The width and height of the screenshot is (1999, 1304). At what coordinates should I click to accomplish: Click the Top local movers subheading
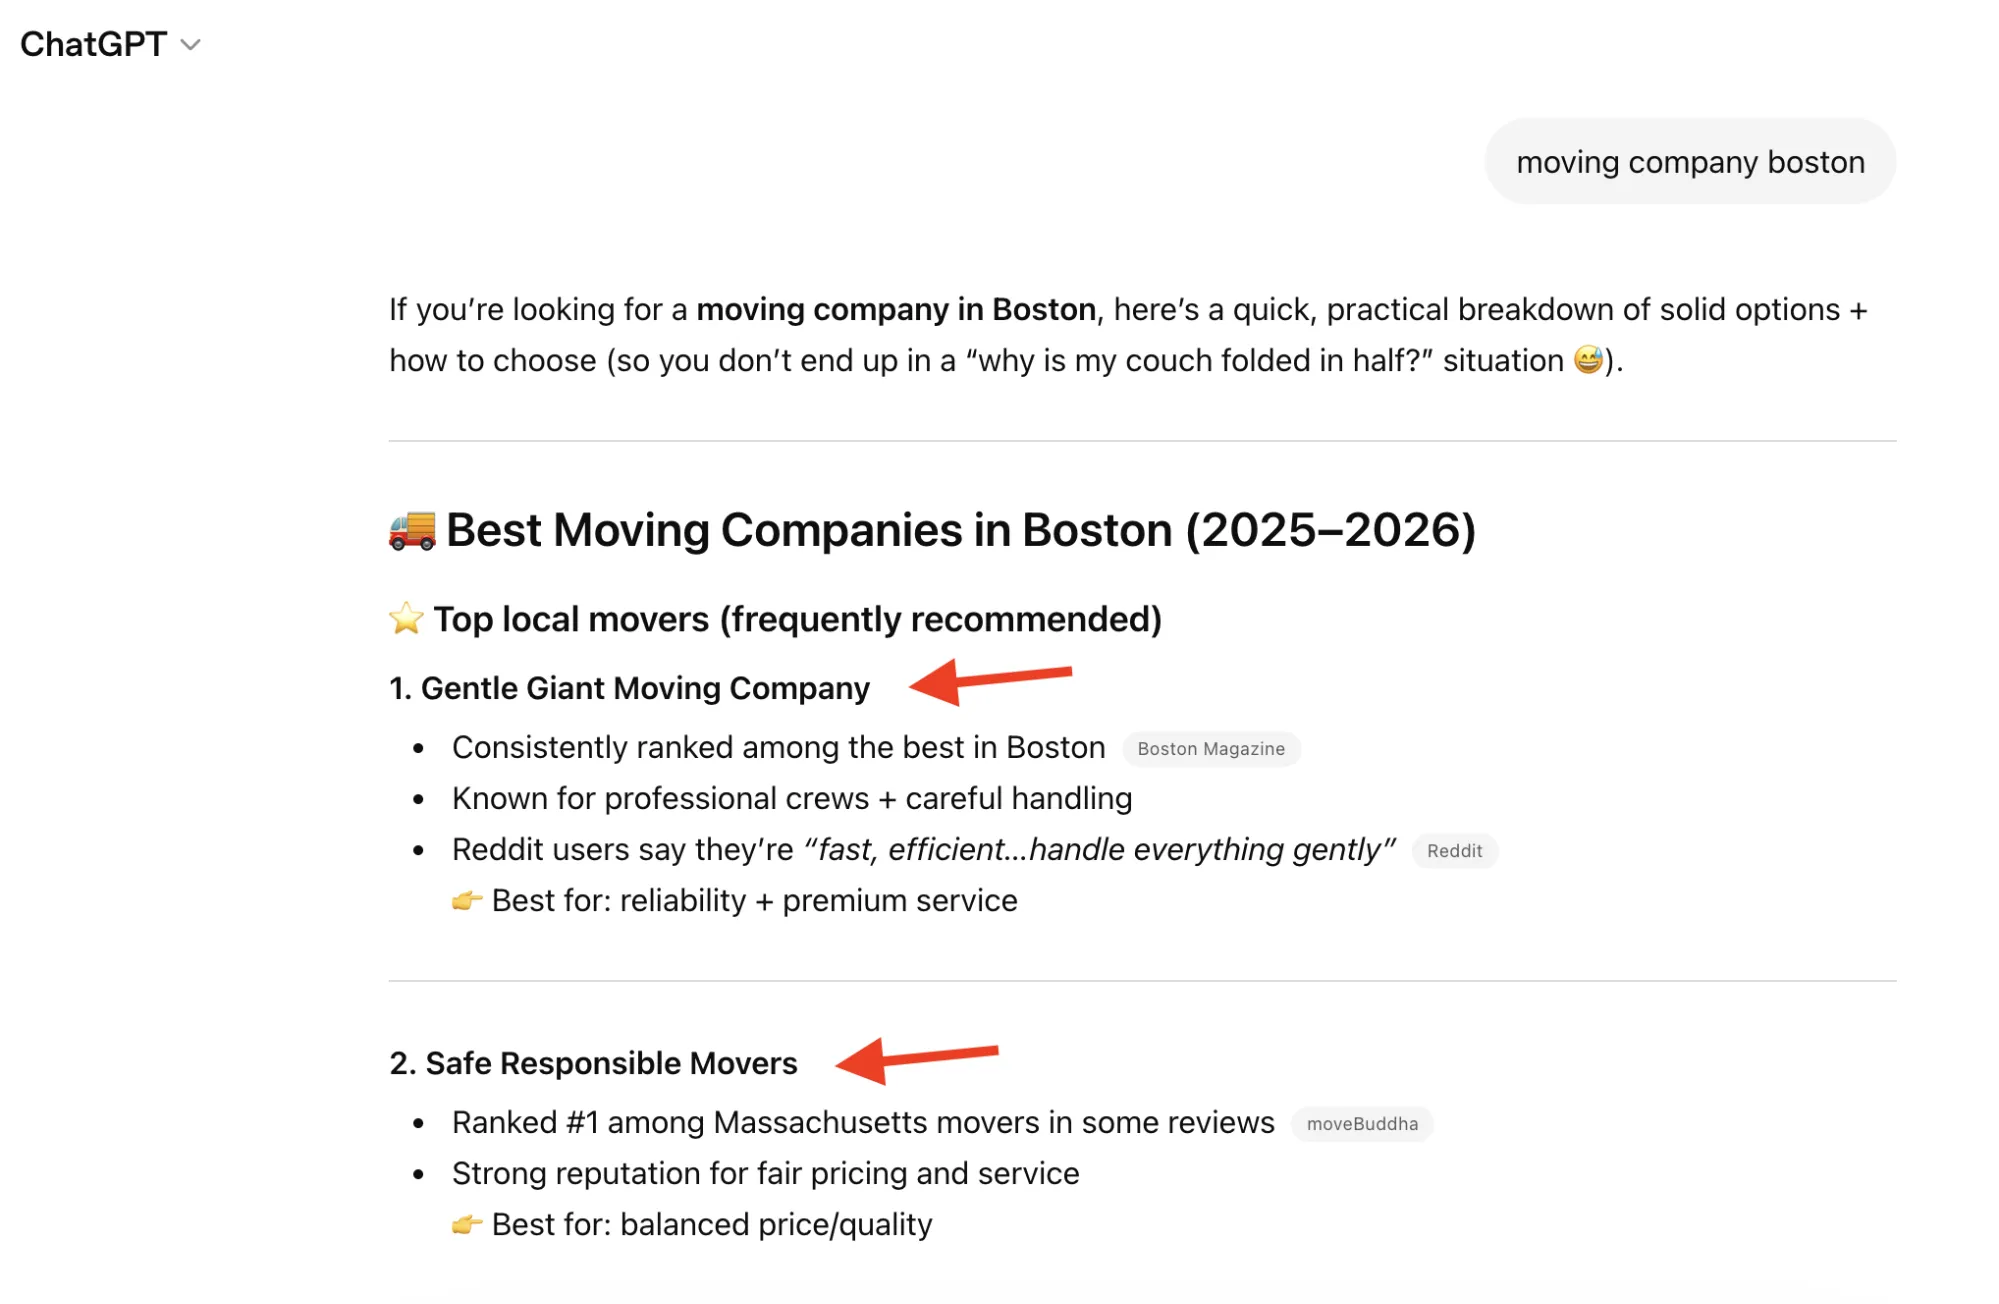[796, 619]
